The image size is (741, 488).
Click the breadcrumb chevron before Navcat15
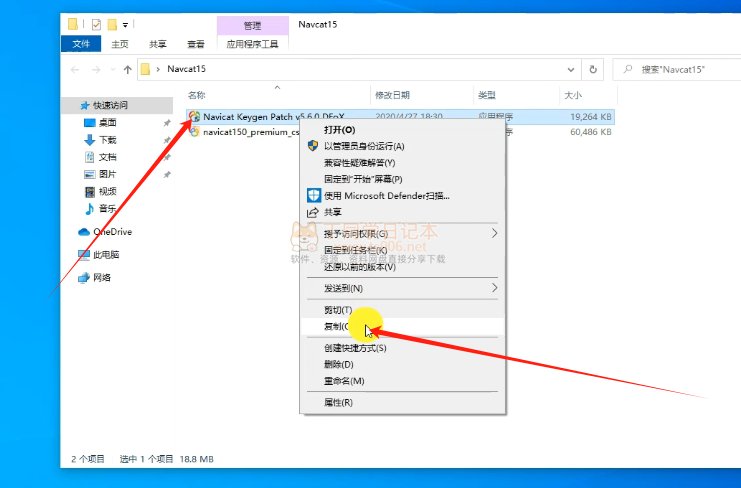point(158,69)
